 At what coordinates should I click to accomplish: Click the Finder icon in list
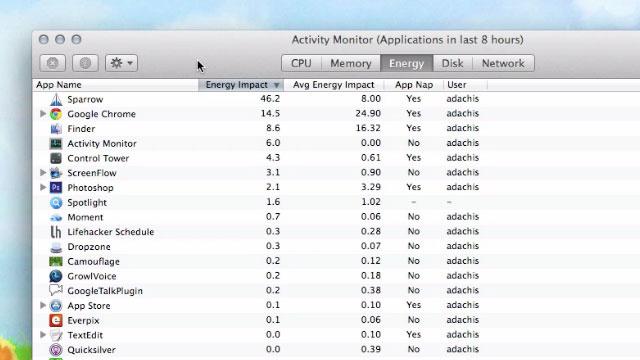tap(56, 129)
